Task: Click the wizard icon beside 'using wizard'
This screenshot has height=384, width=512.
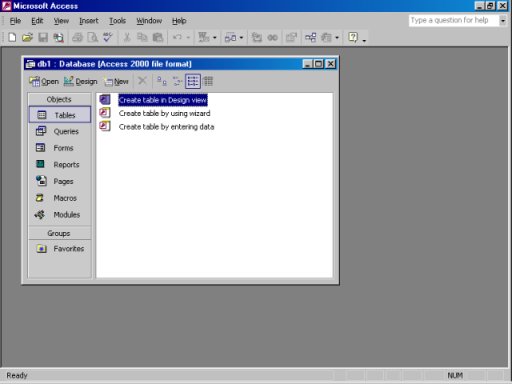Action: point(105,113)
